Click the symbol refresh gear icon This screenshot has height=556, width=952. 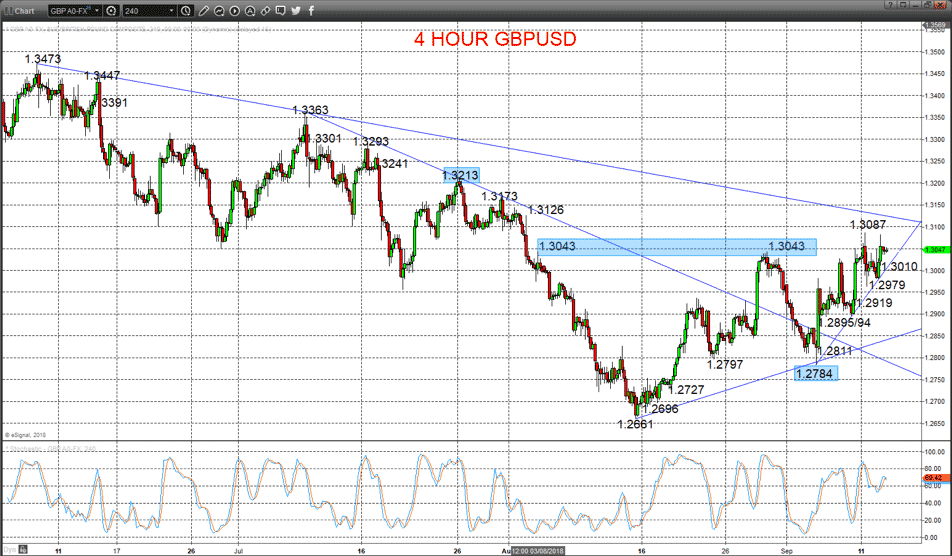coord(111,11)
